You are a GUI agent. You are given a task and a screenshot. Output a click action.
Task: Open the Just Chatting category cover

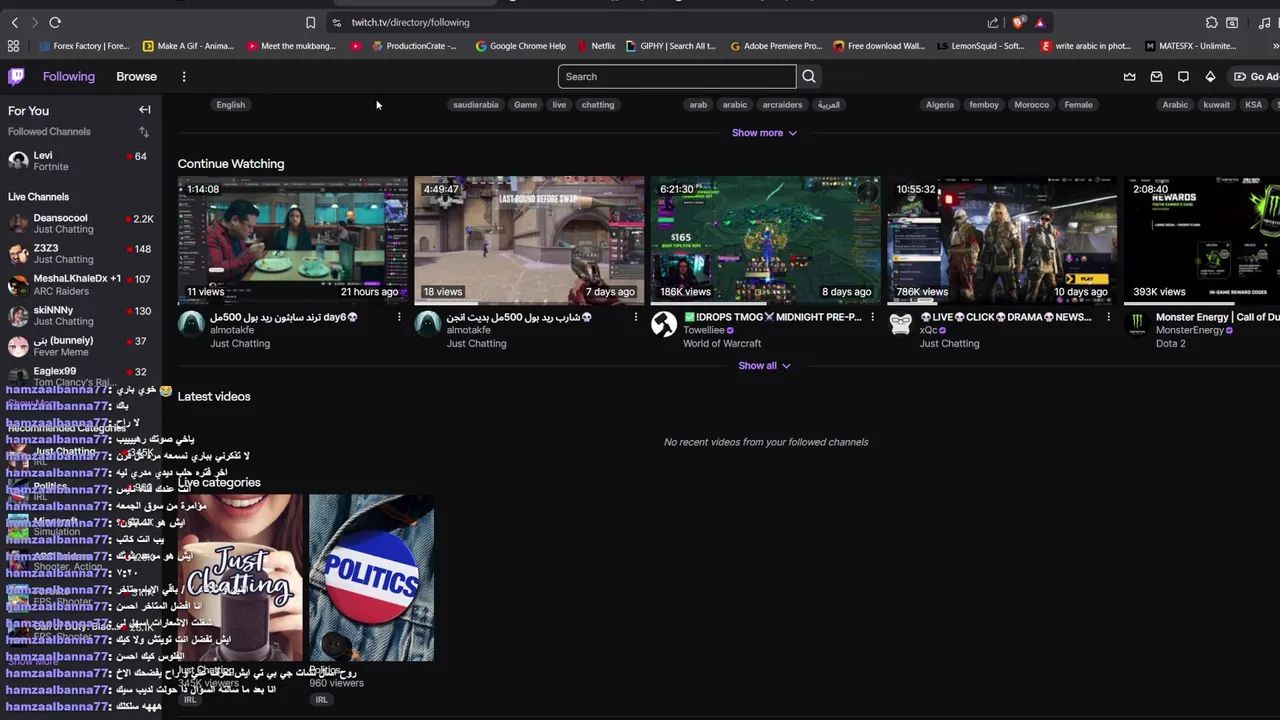(240, 578)
